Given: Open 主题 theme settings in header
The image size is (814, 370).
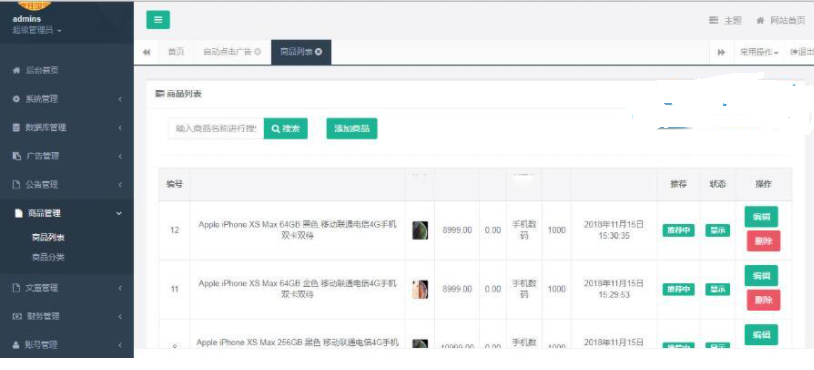Looking at the screenshot, I should (x=725, y=20).
